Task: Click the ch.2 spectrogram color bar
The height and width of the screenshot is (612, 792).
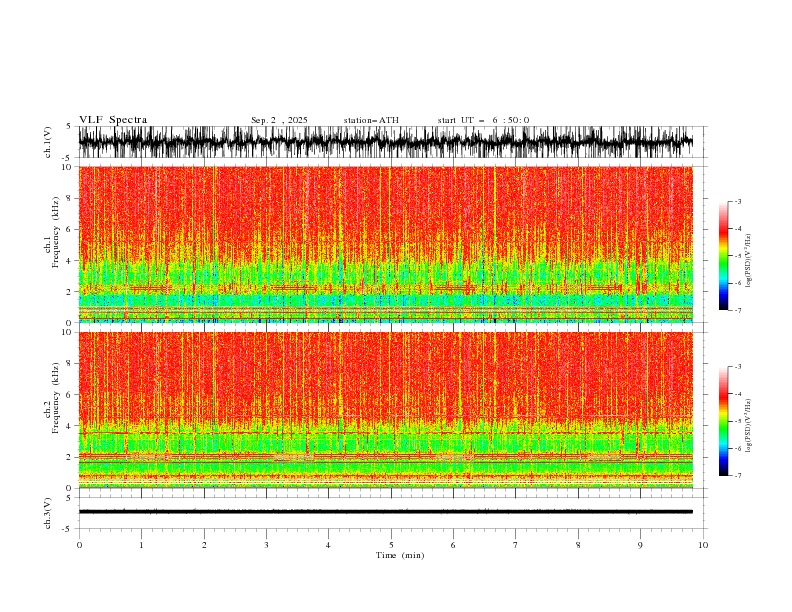Action: (x=723, y=421)
